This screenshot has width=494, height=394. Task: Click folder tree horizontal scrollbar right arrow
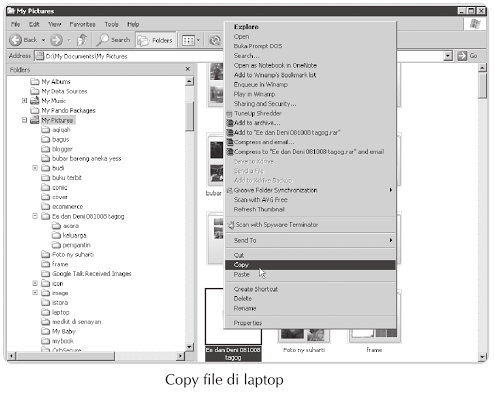[x=180, y=356]
